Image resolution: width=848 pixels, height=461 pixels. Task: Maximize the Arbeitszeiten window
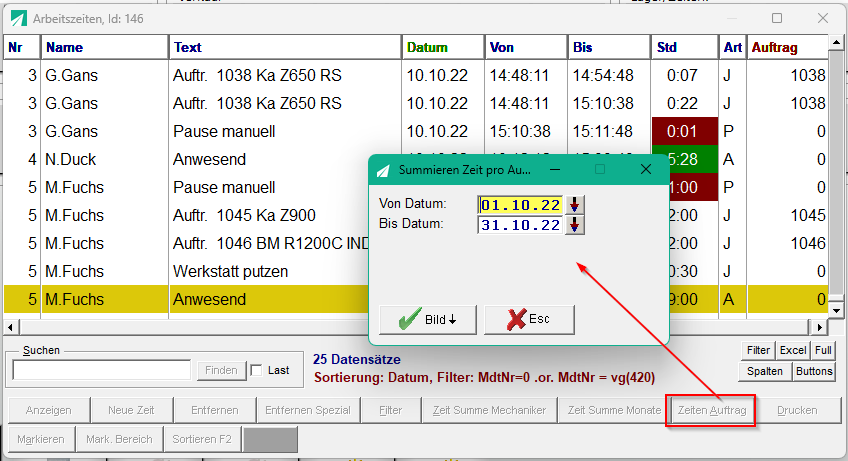777,18
